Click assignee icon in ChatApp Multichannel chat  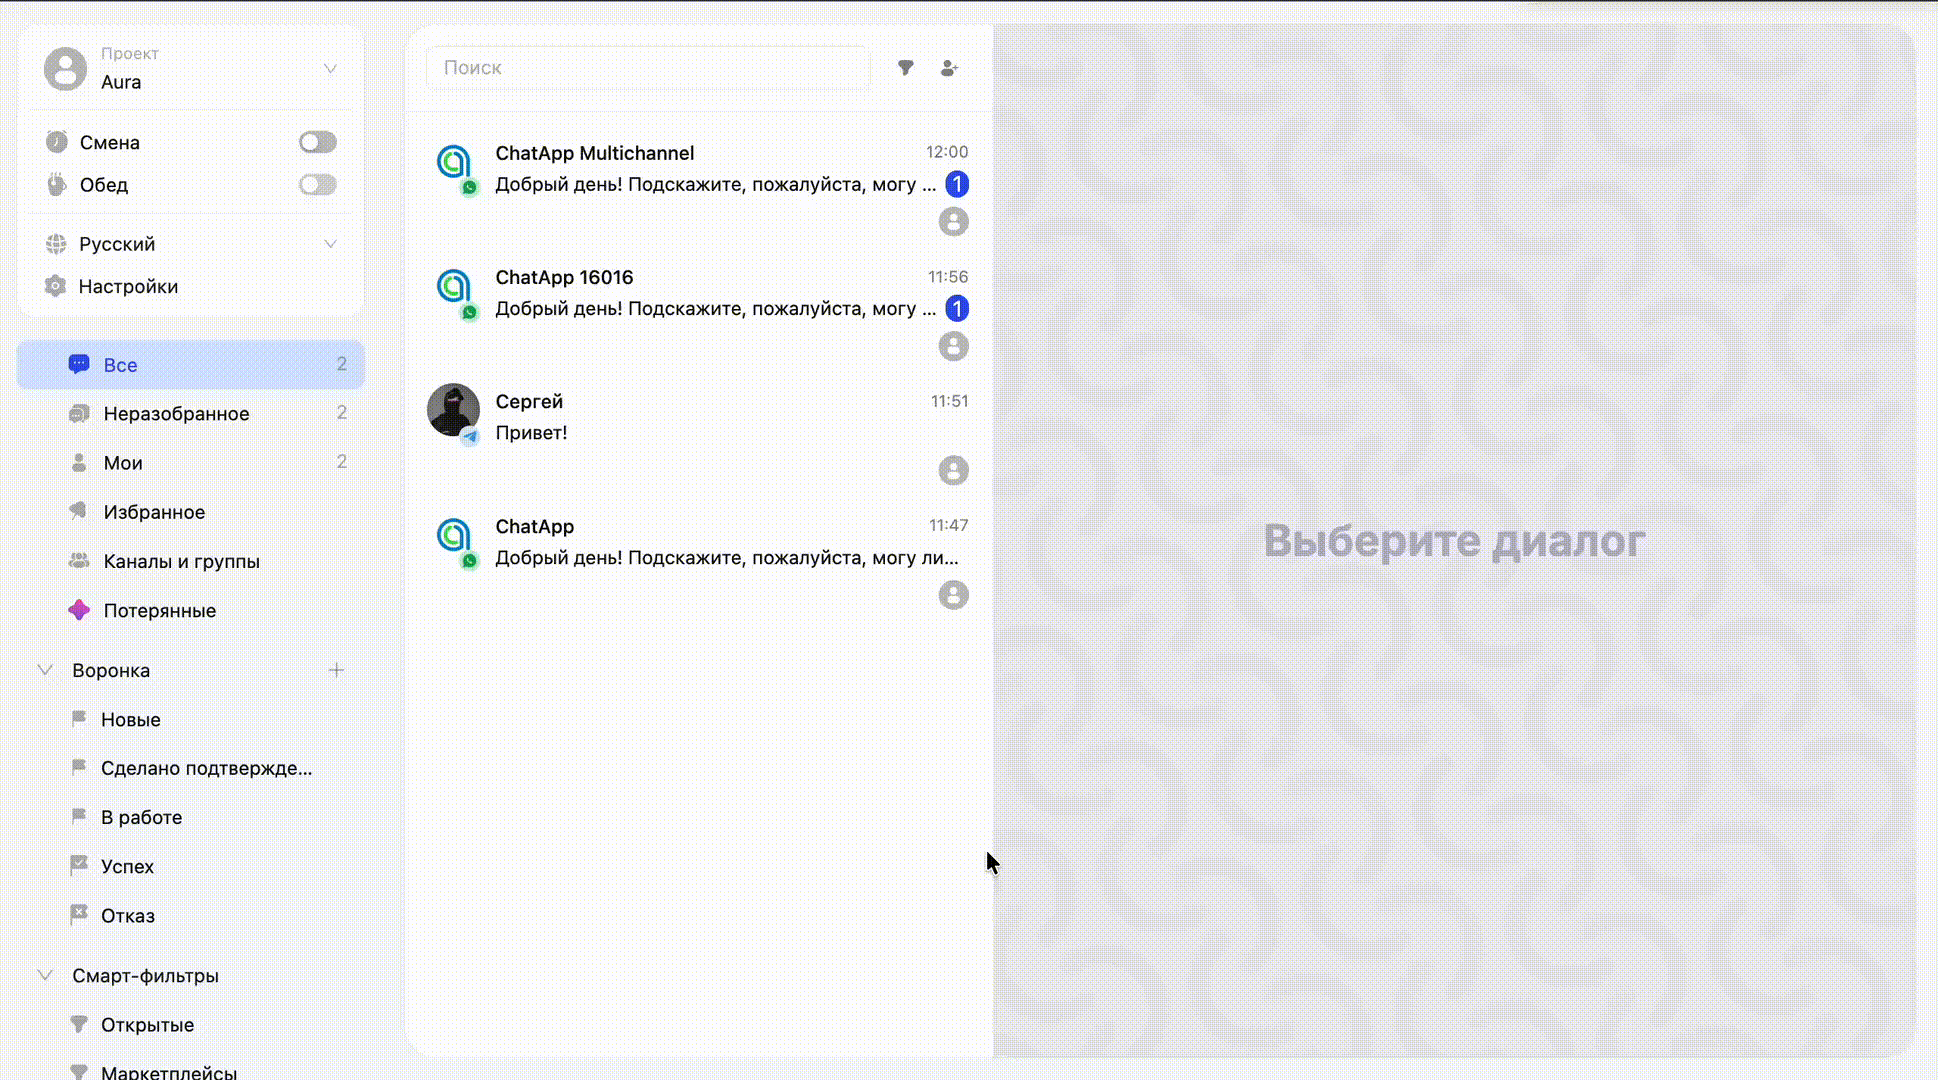coord(953,222)
